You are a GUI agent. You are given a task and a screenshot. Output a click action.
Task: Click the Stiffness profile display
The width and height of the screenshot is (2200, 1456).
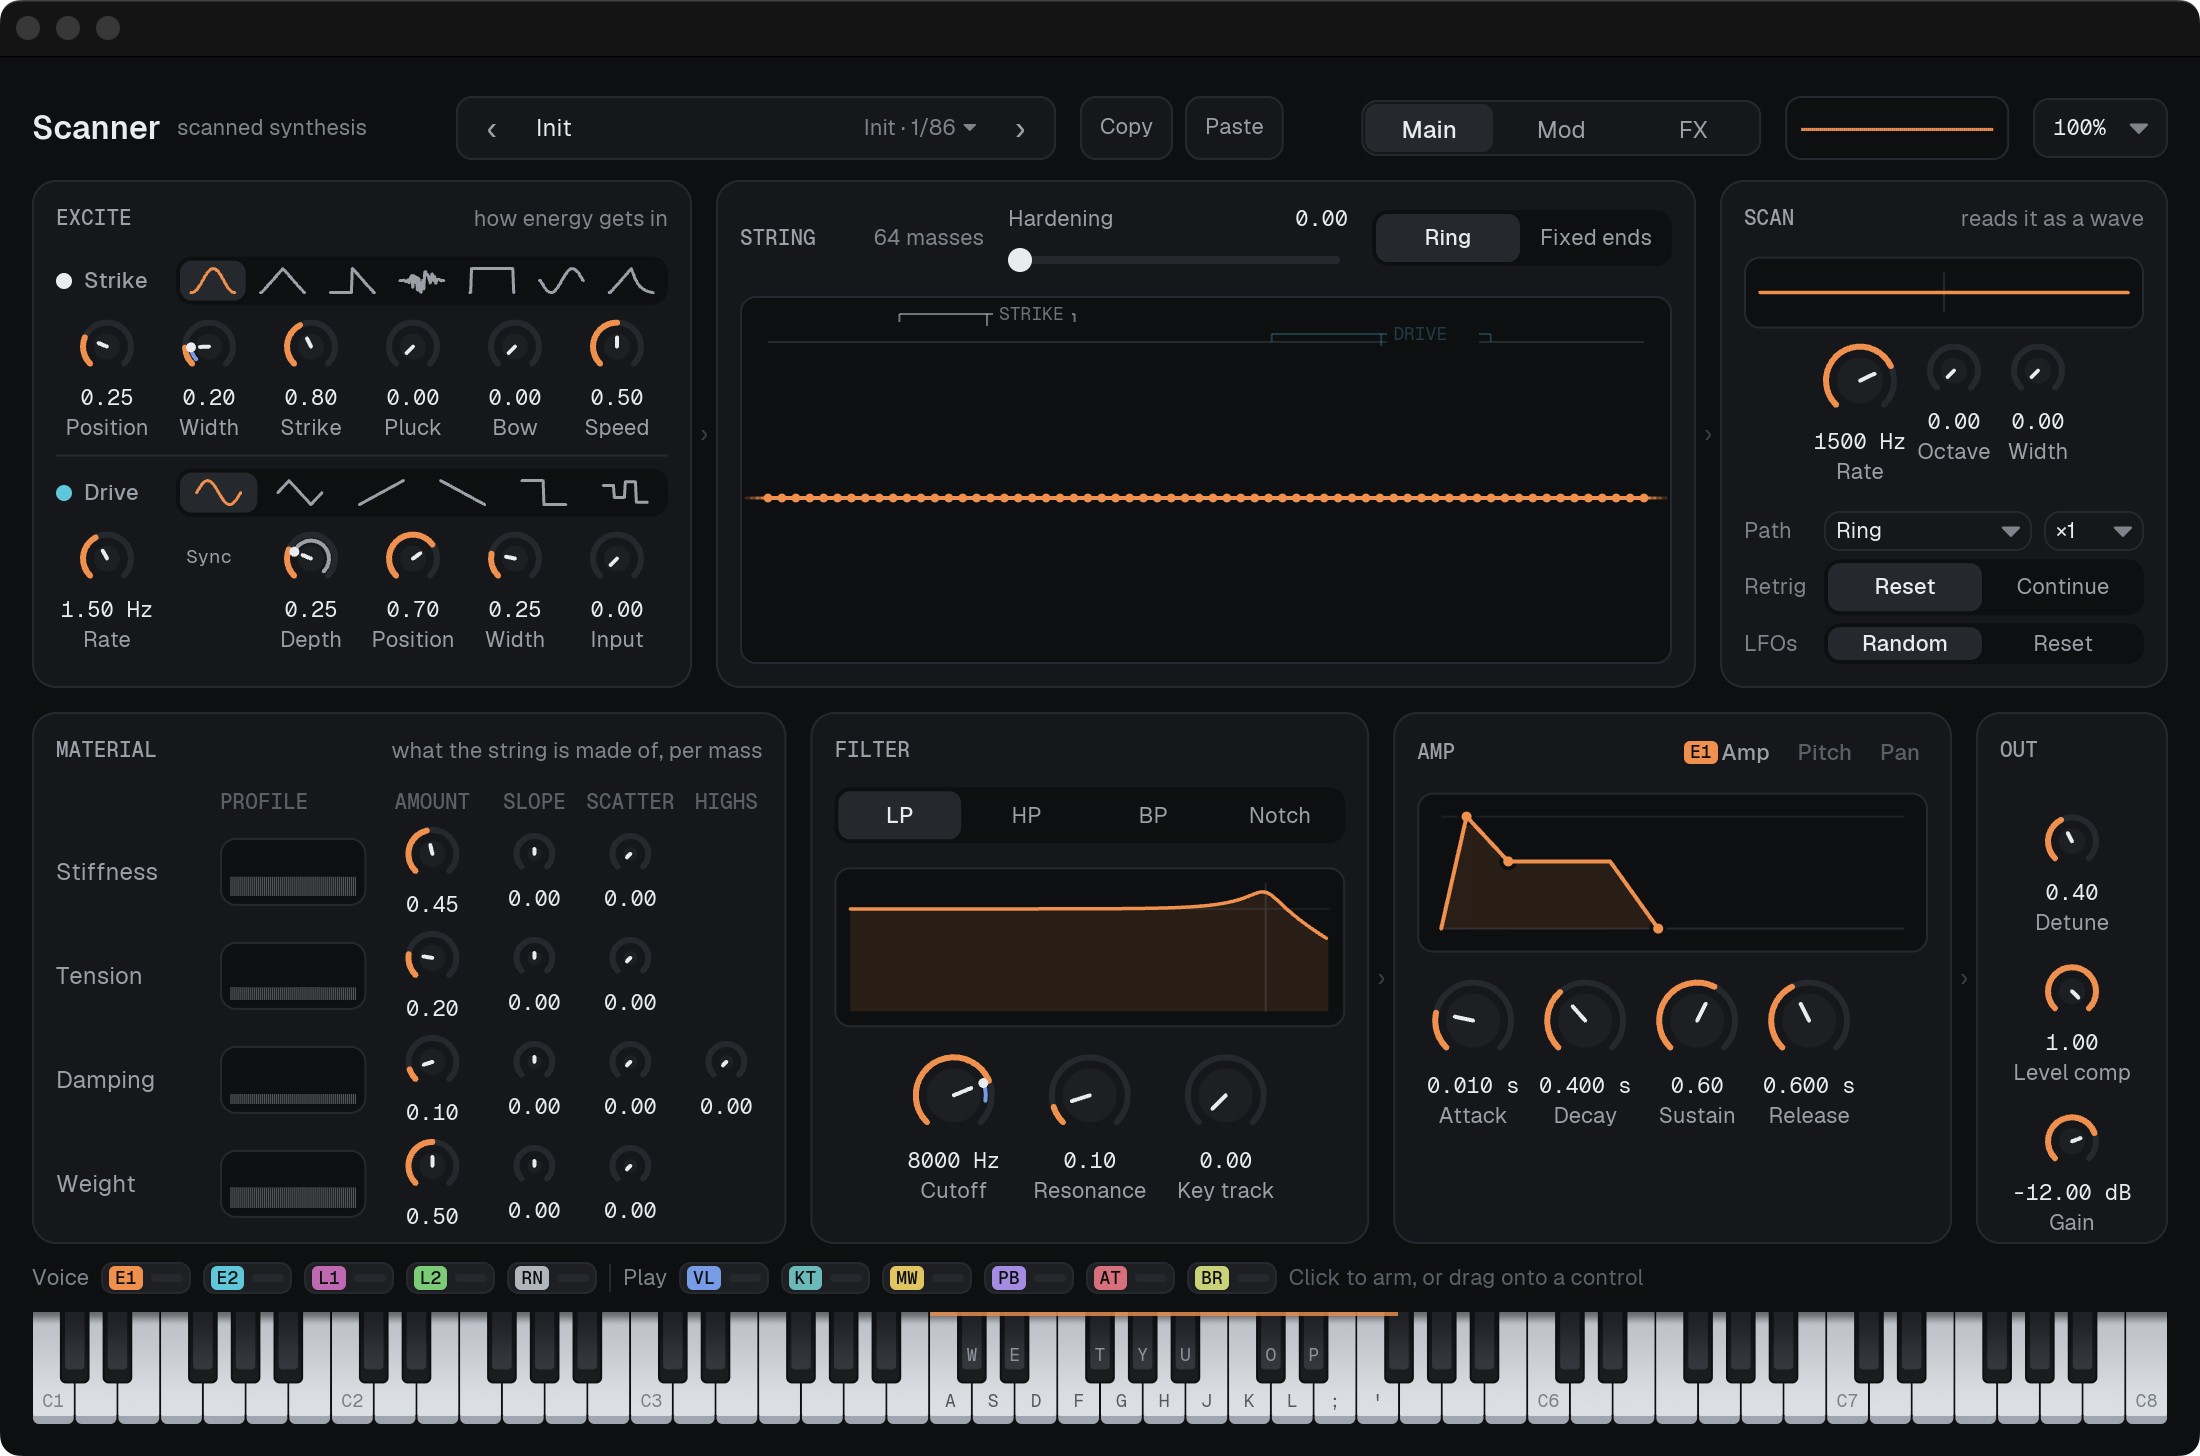pos(293,872)
